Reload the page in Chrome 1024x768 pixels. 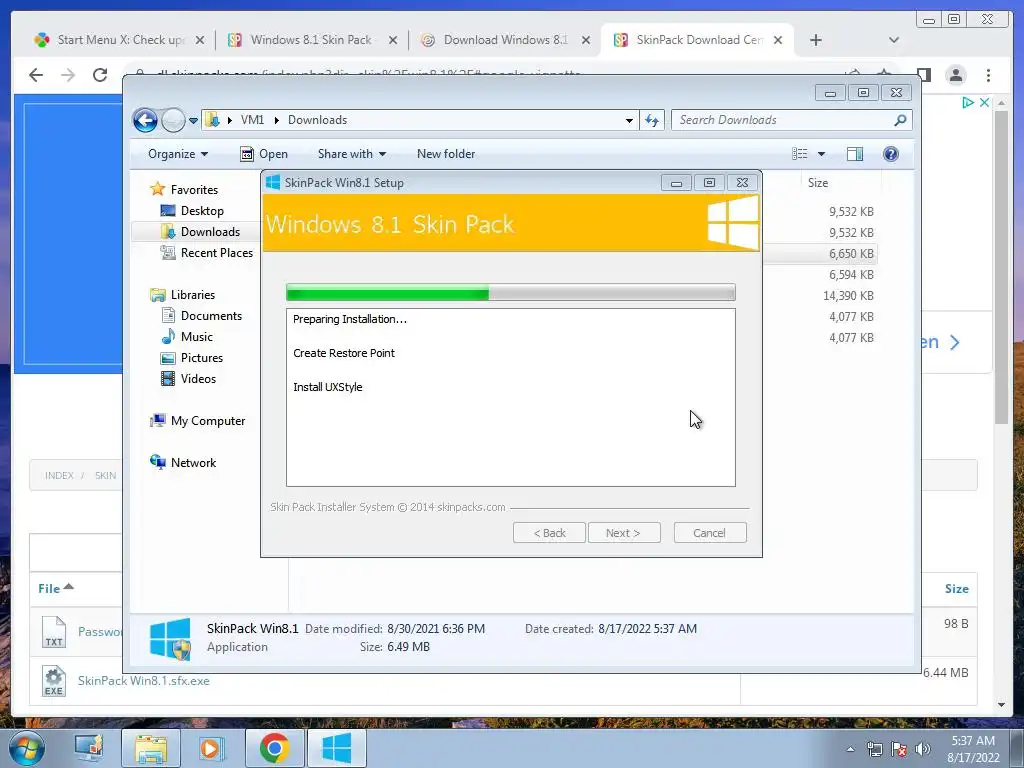coord(100,75)
